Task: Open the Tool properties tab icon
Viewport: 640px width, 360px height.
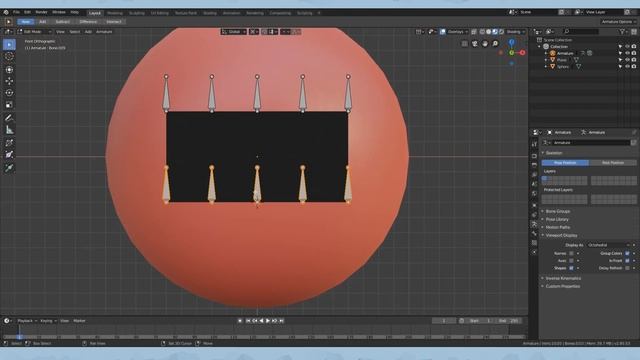Action: 534,144
